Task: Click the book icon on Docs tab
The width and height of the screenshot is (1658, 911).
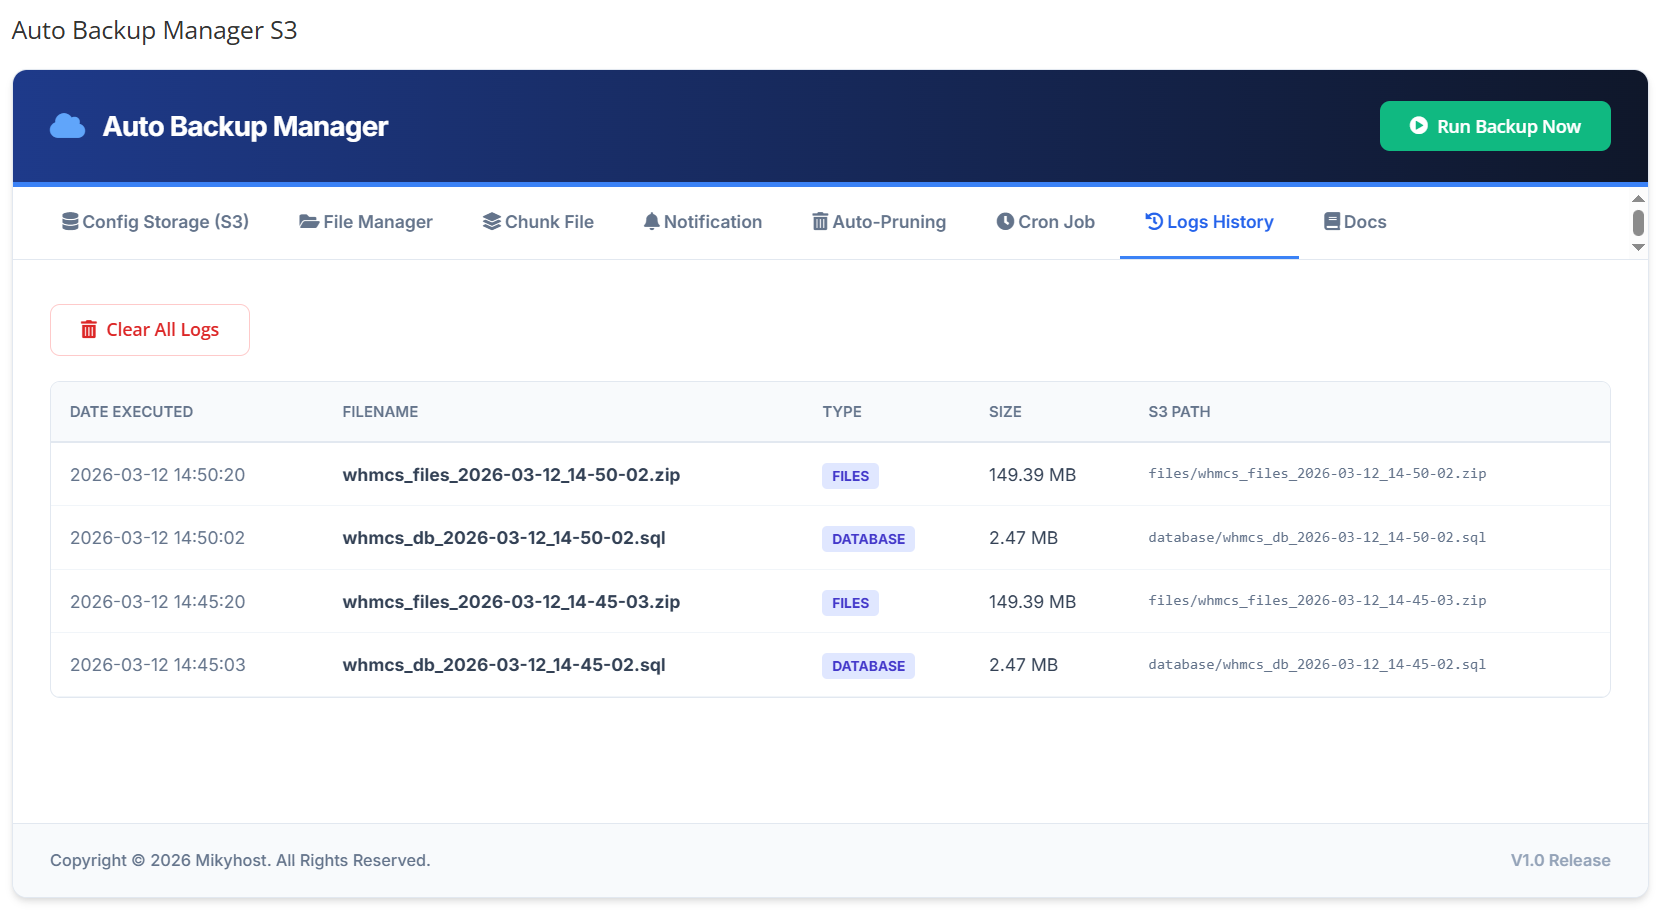Action: (1331, 221)
